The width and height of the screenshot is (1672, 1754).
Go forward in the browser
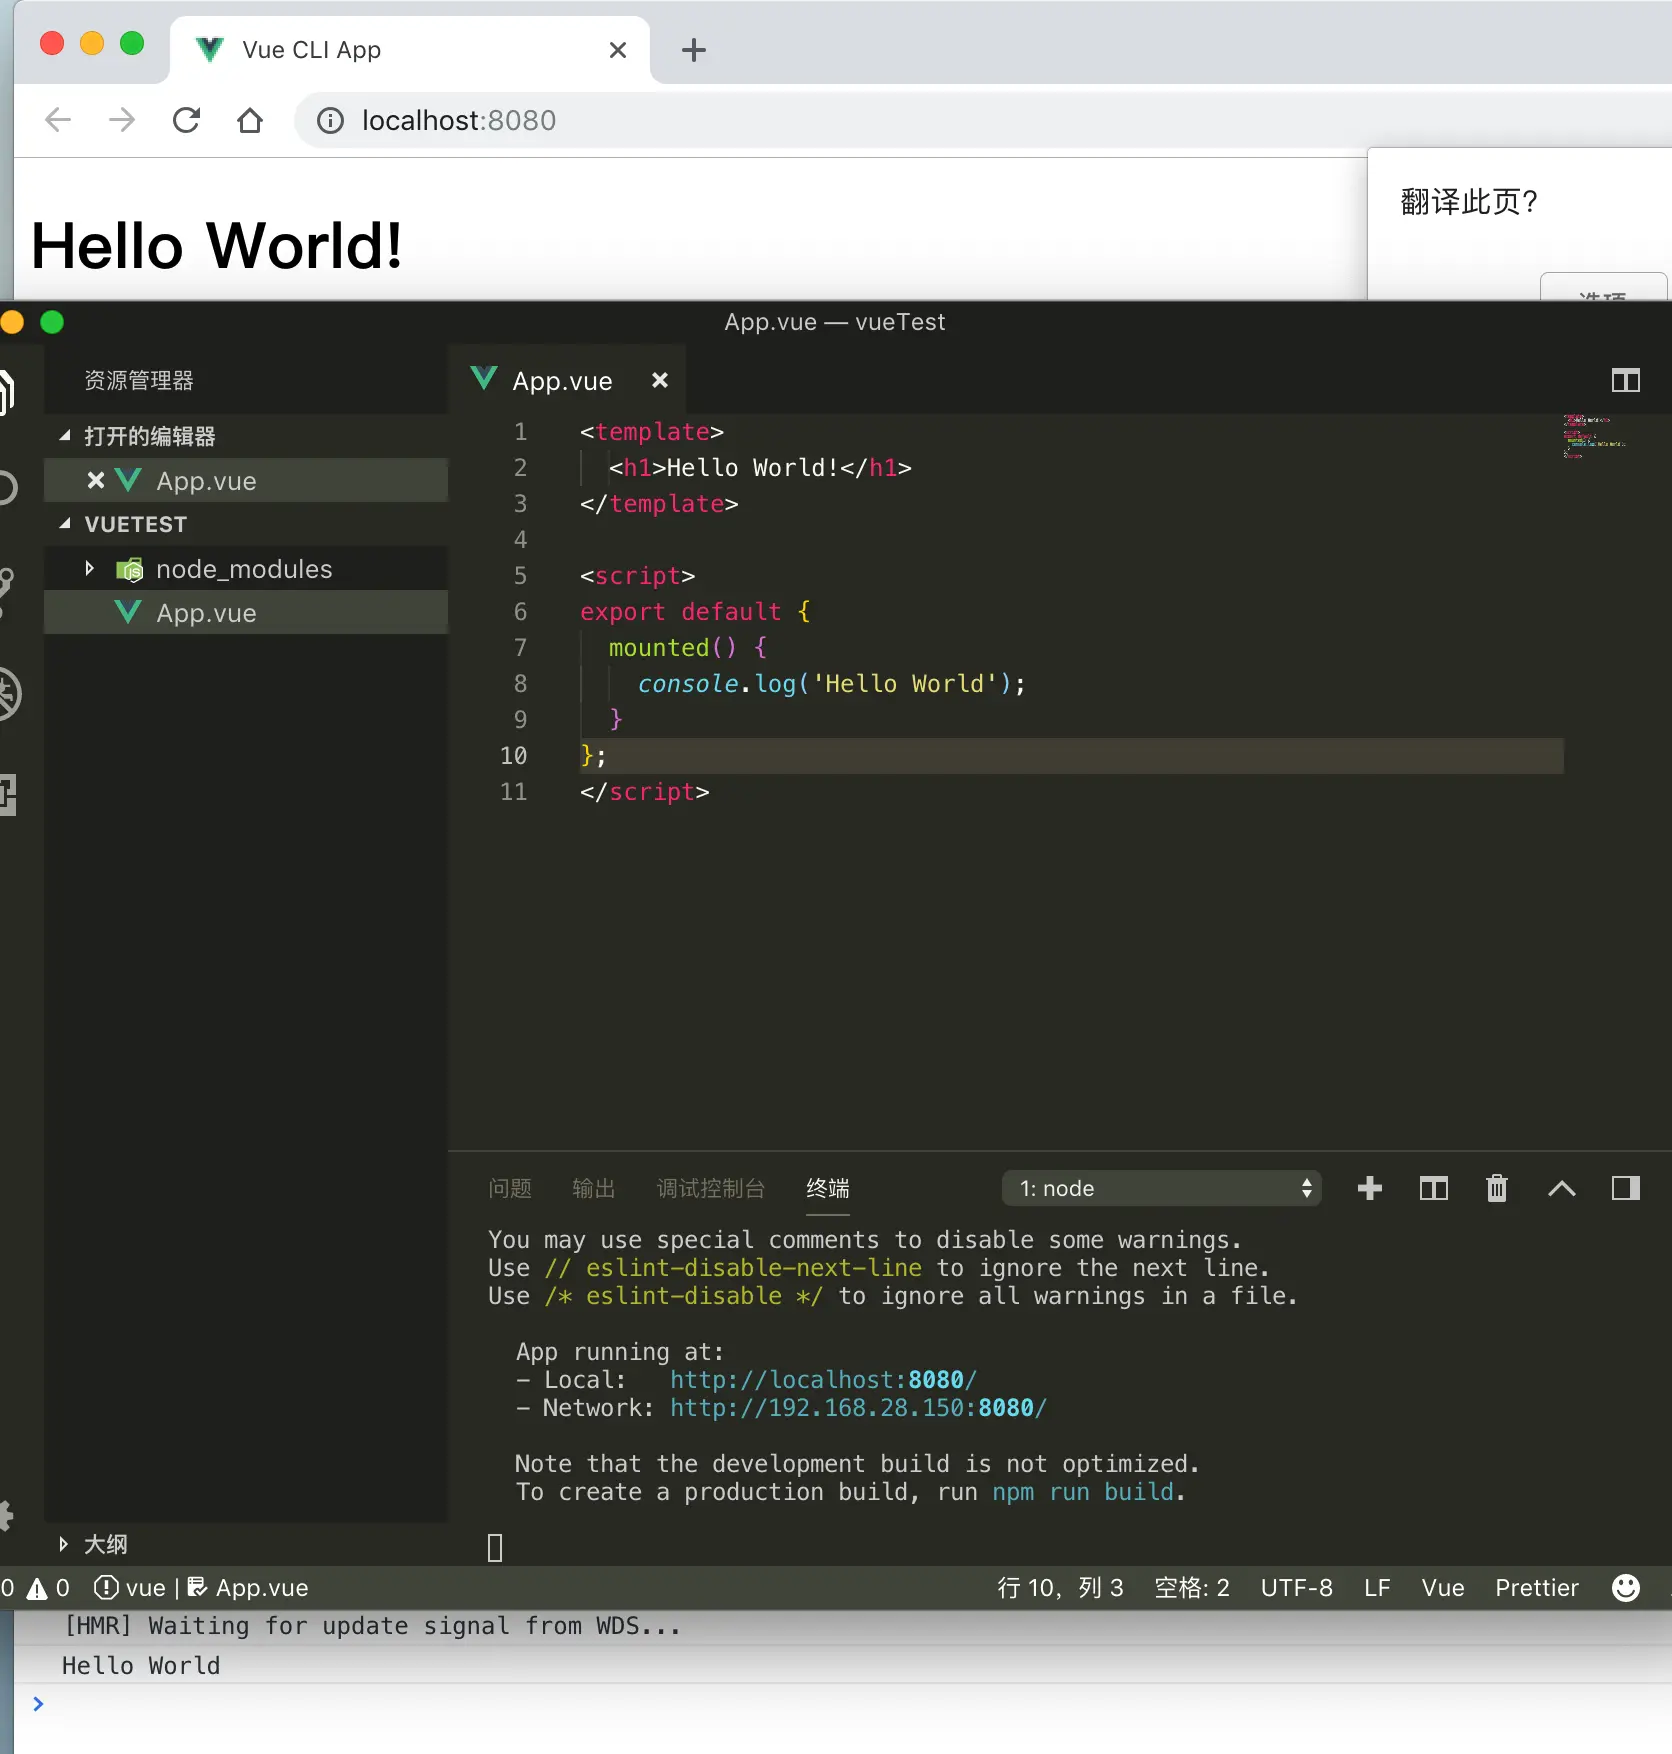tap(122, 120)
